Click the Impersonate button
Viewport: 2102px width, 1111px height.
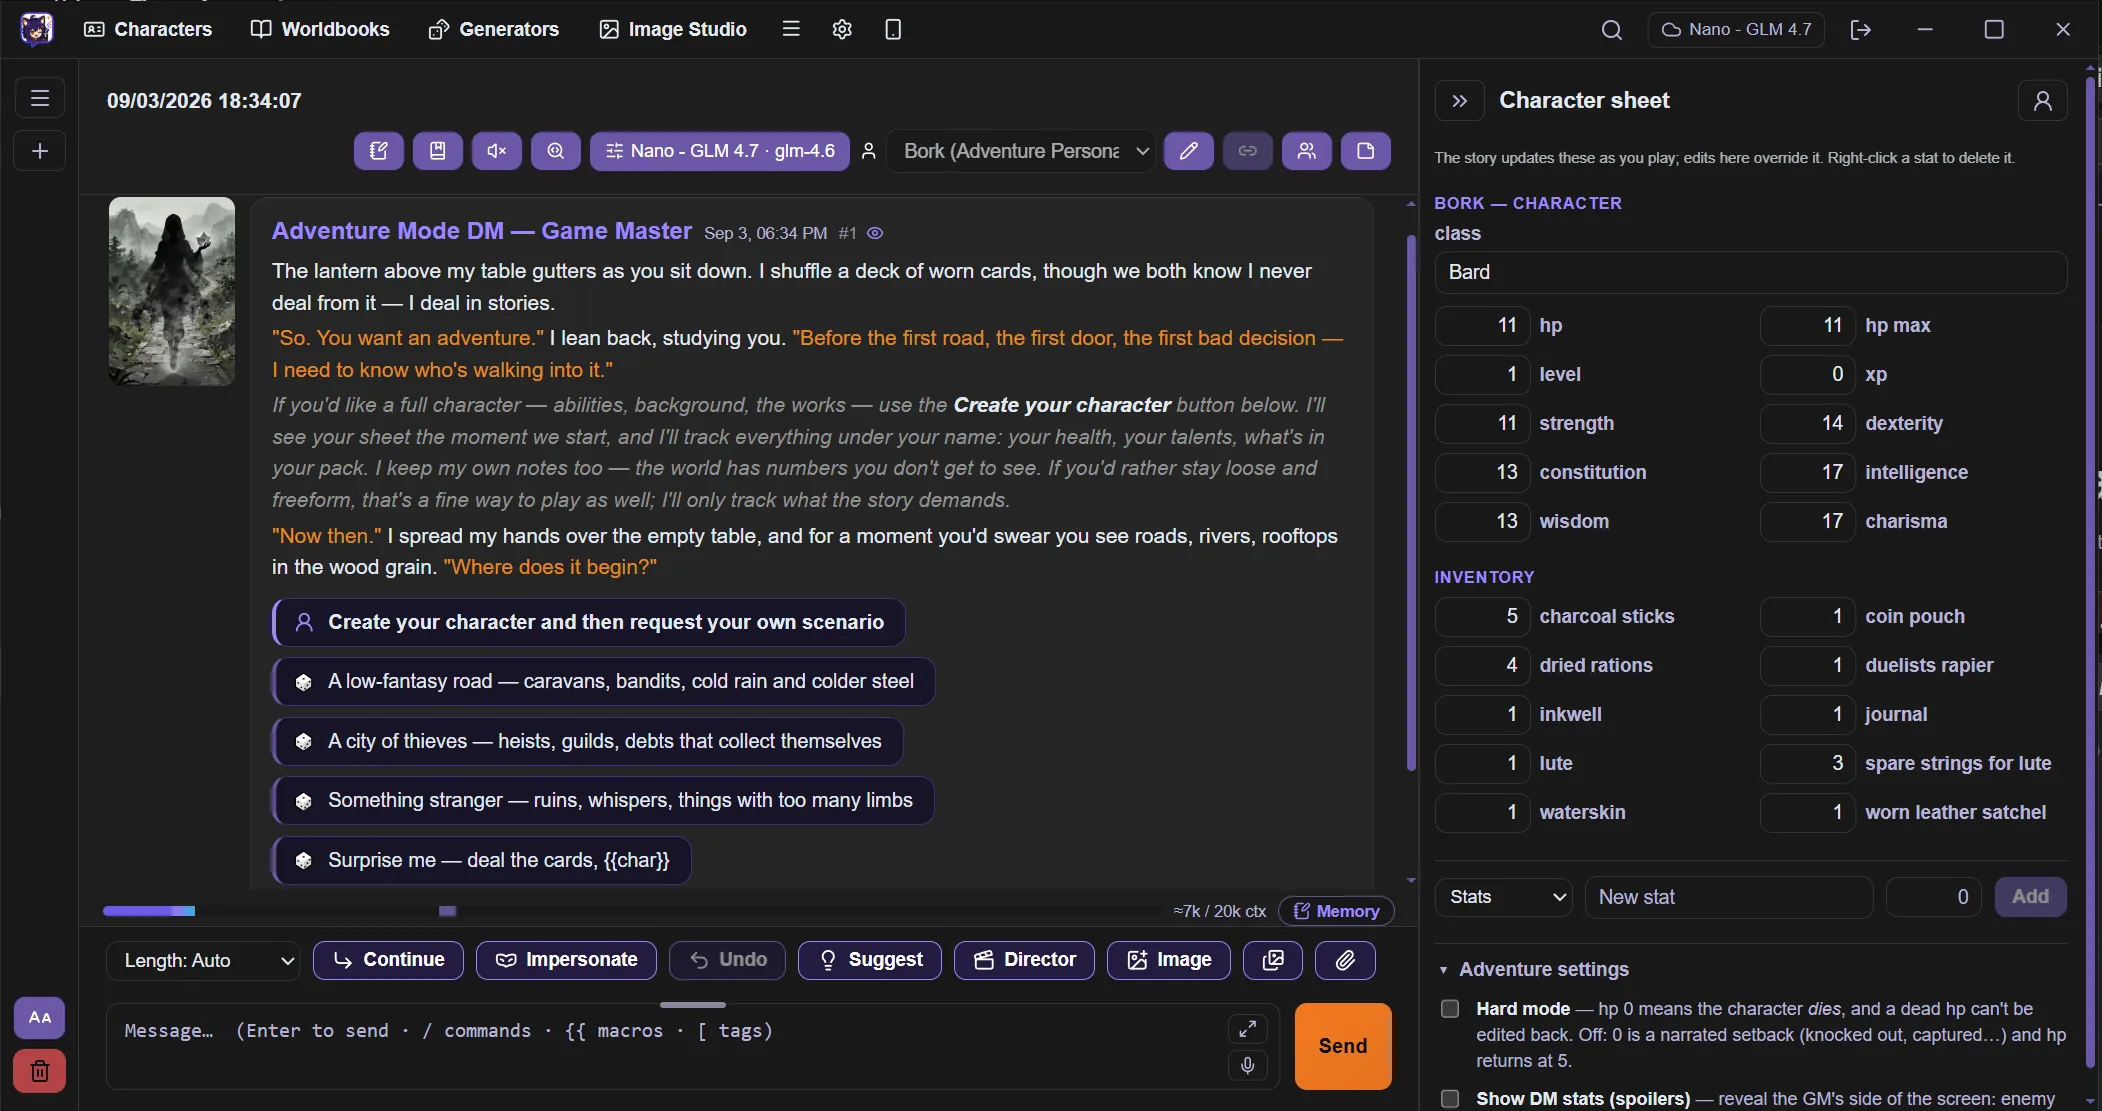(566, 960)
